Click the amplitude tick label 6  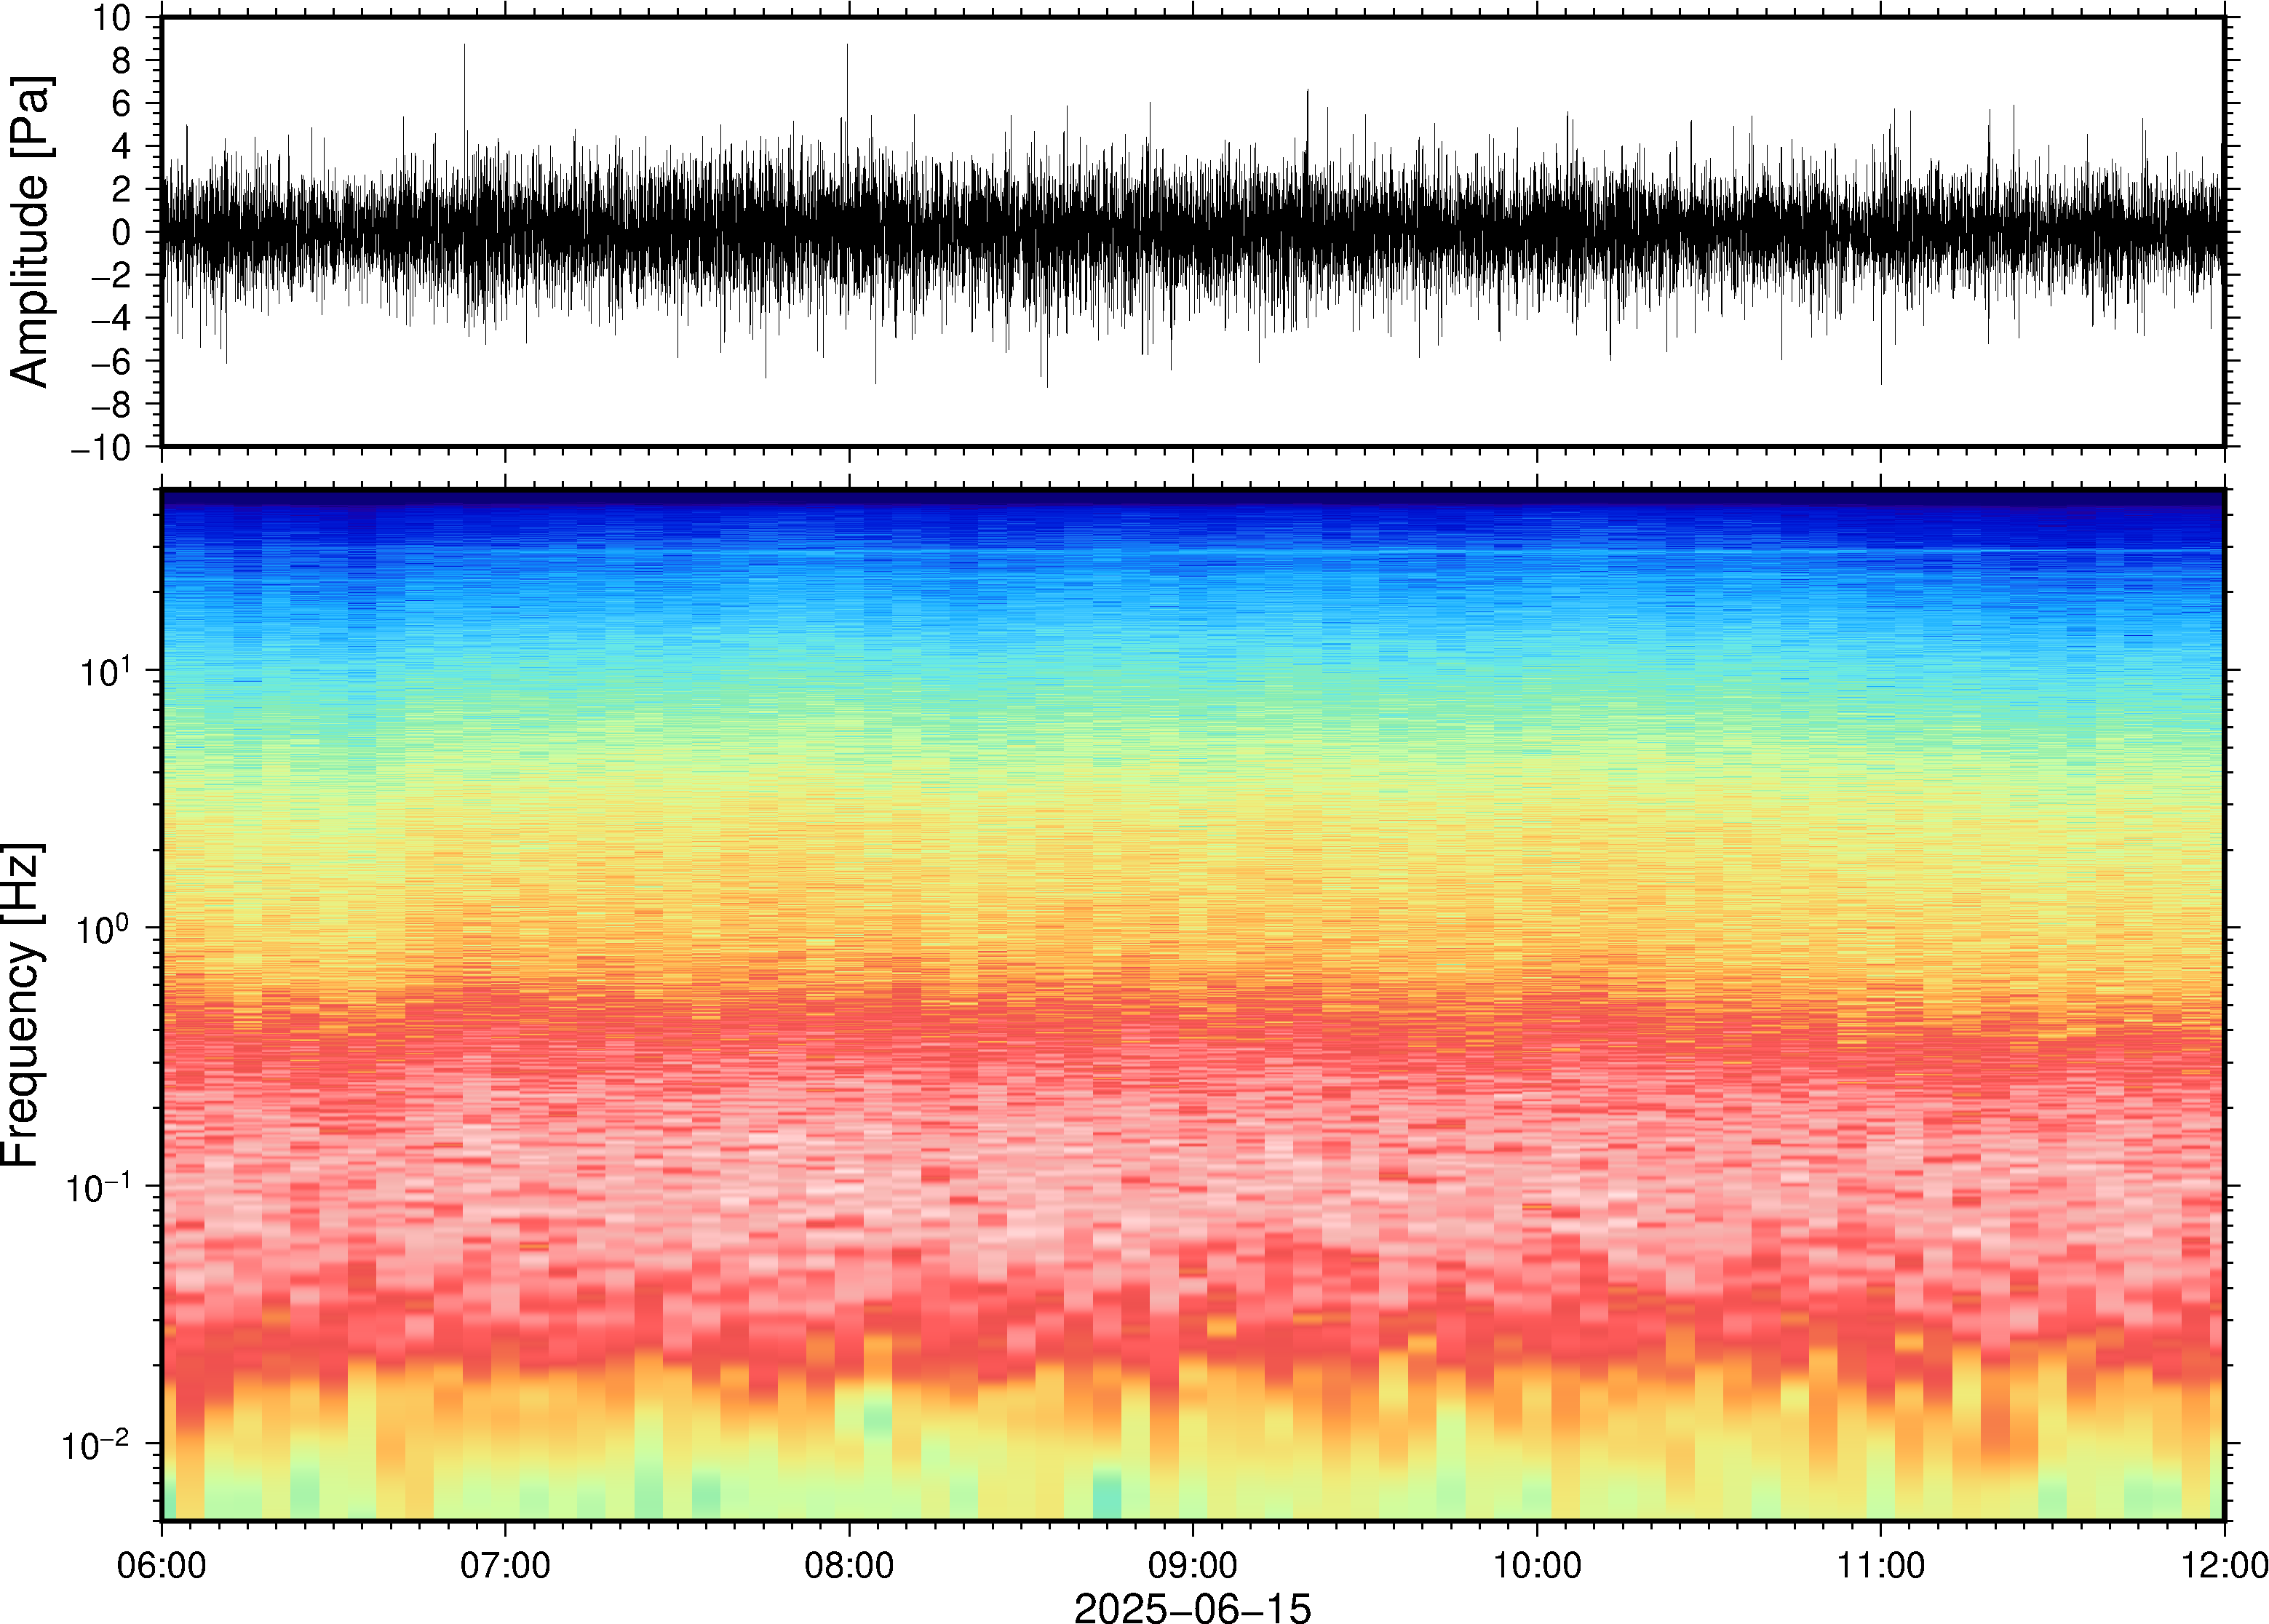pyautogui.click(x=122, y=104)
